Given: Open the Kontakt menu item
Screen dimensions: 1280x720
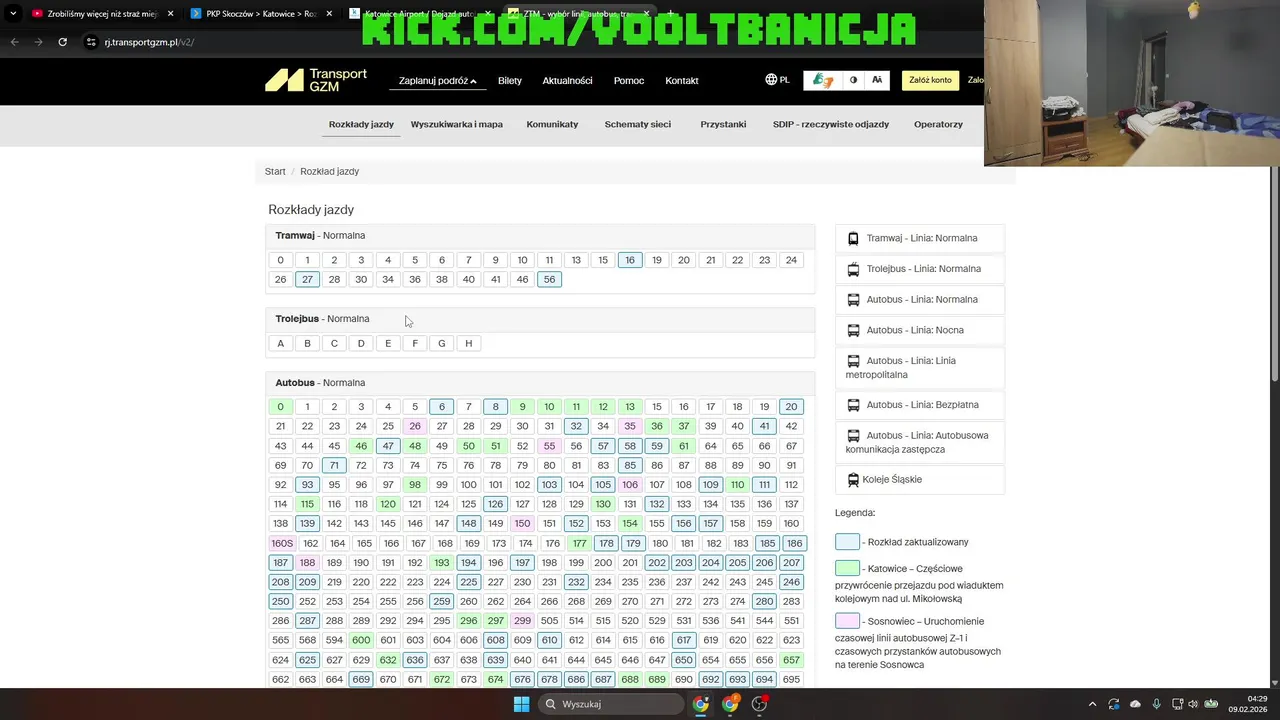Looking at the screenshot, I should 682,81.
